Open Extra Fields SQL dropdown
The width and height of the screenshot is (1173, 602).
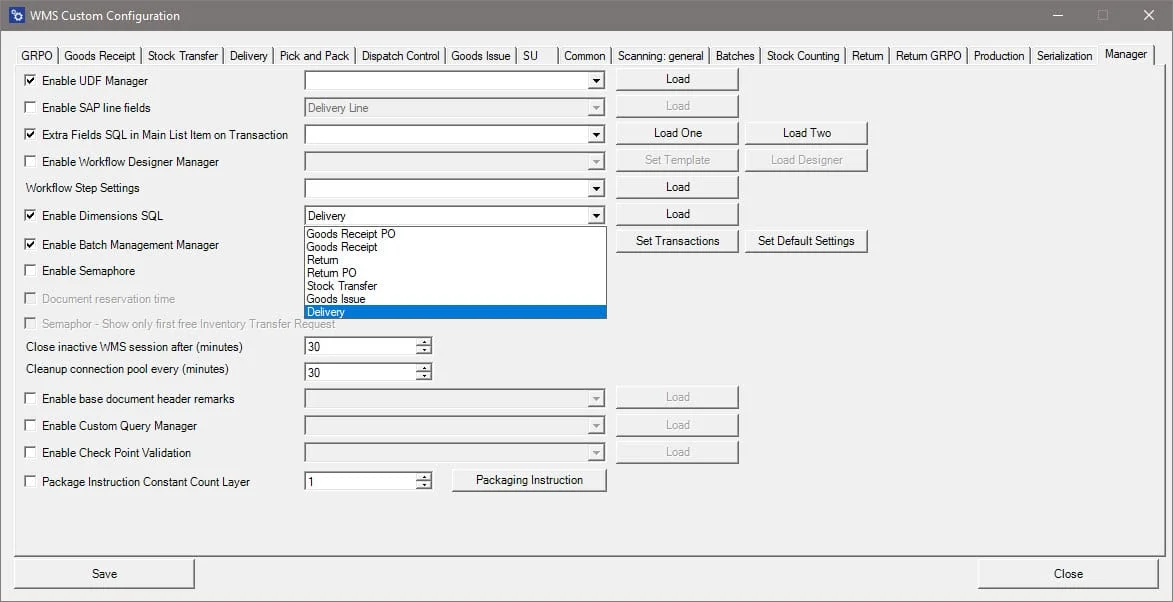595,135
